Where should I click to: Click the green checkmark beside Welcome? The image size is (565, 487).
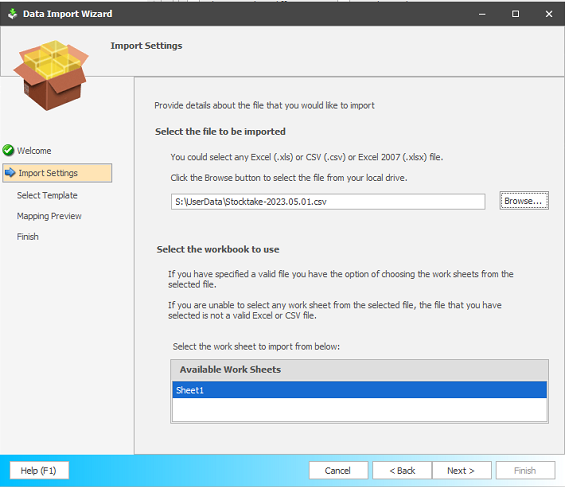point(8,150)
